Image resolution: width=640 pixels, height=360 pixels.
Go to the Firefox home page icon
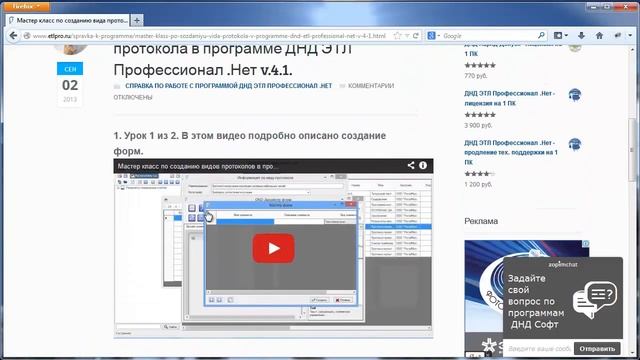coord(599,36)
